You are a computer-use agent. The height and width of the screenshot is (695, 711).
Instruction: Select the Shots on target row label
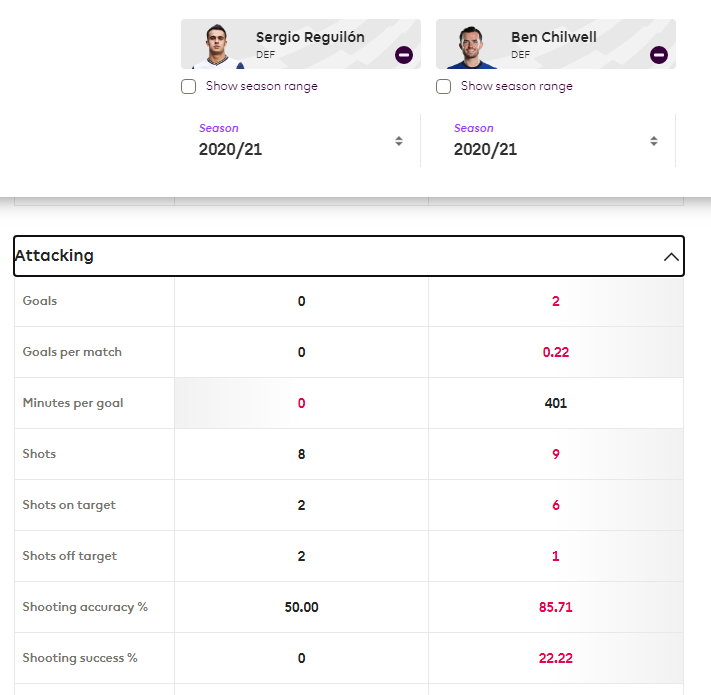(69, 505)
